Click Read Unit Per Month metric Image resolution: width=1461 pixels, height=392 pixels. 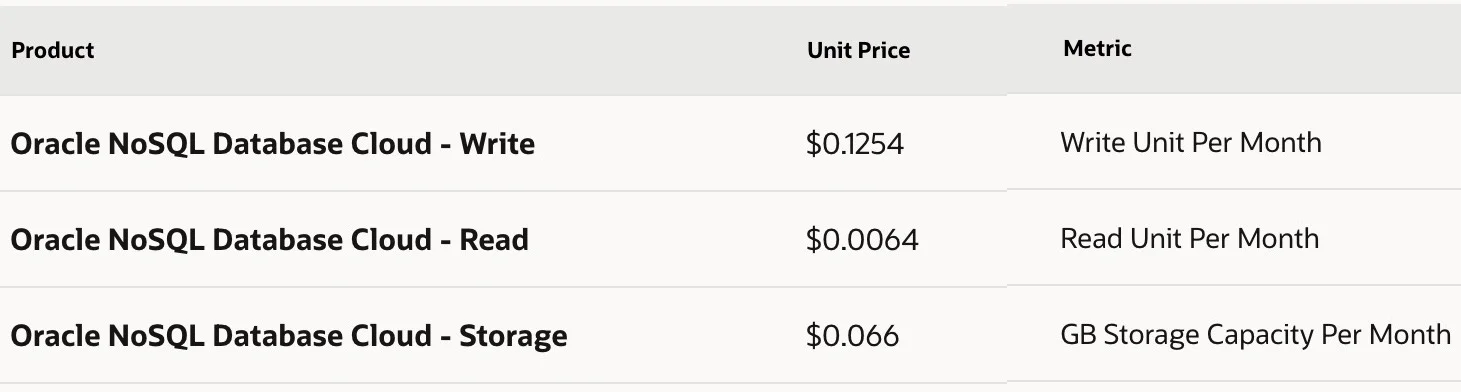click(x=1190, y=238)
